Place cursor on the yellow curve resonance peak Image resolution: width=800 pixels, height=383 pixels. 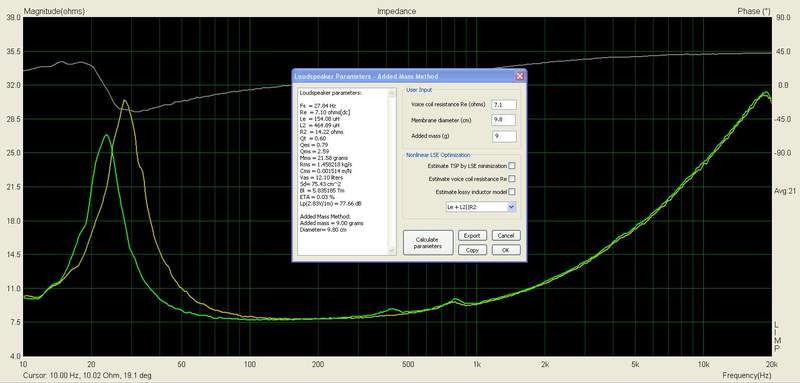tap(124, 100)
